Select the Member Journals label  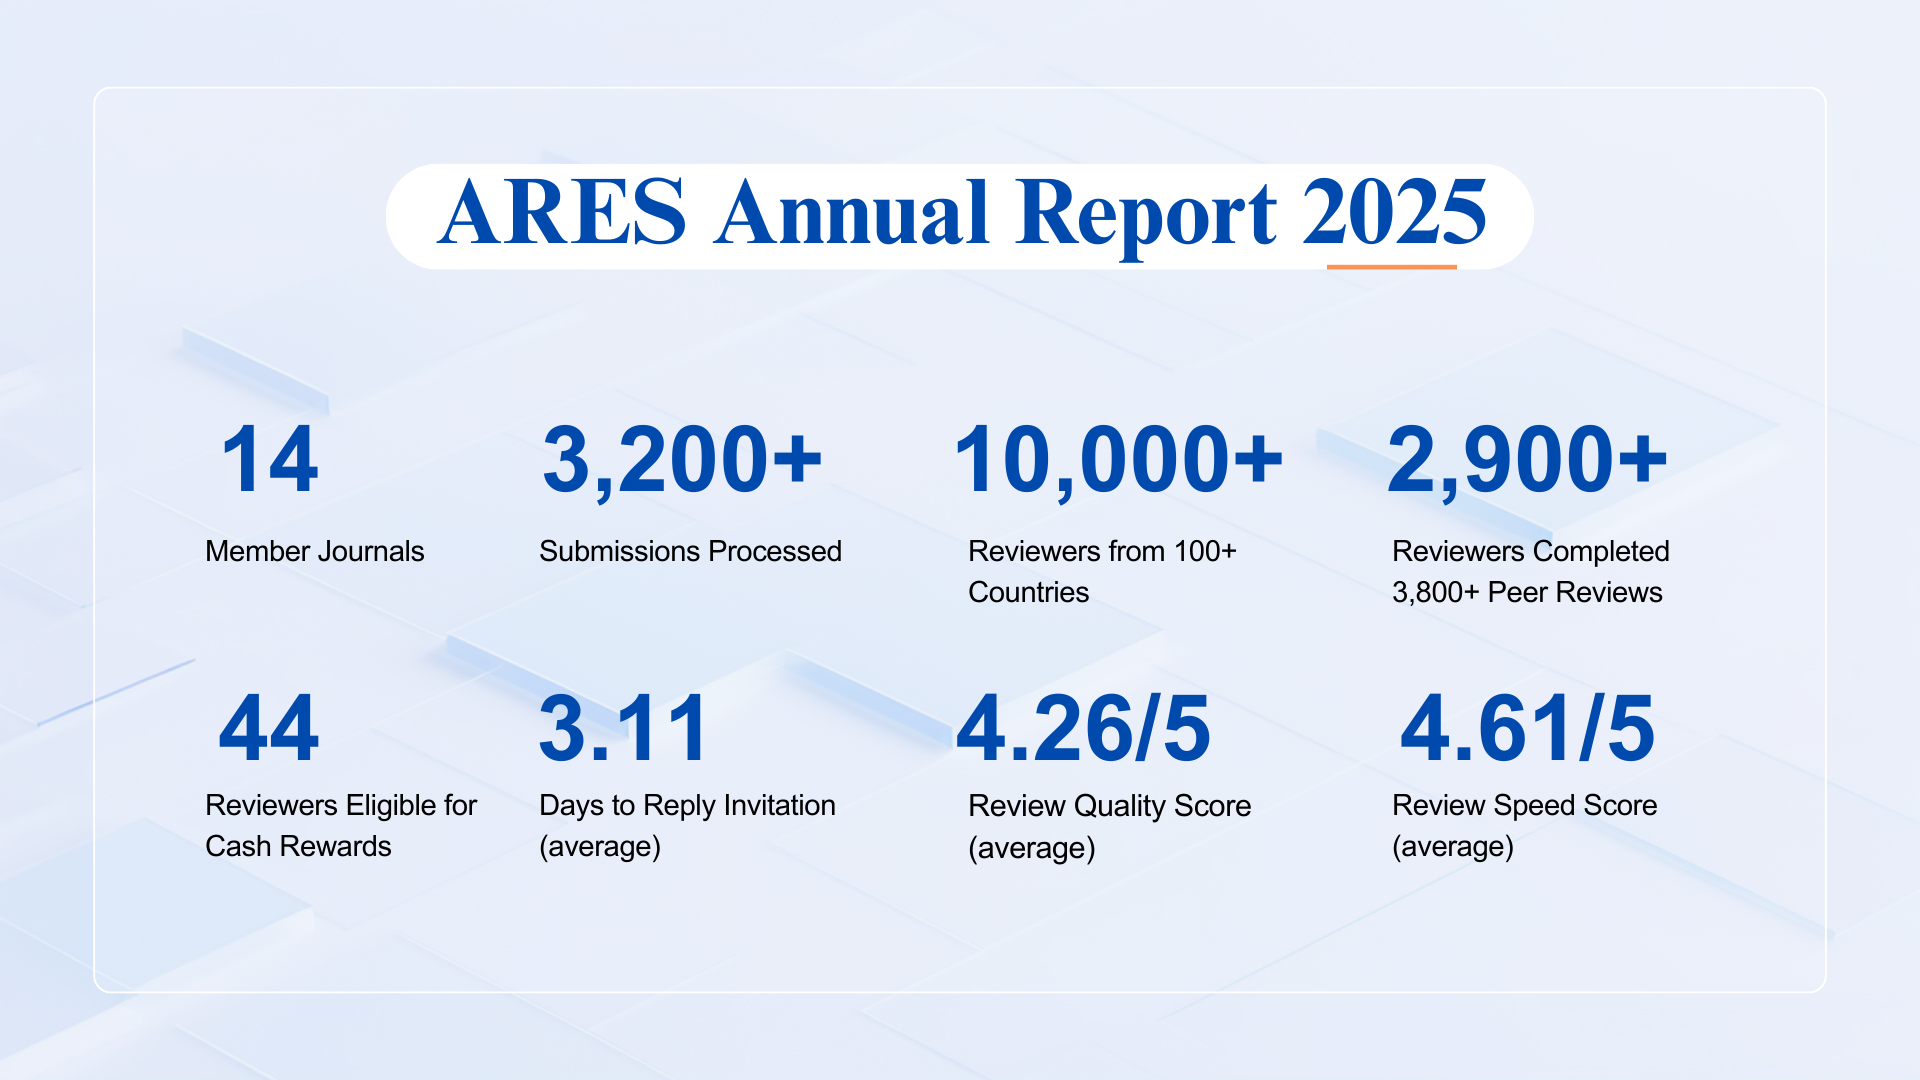tap(314, 551)
